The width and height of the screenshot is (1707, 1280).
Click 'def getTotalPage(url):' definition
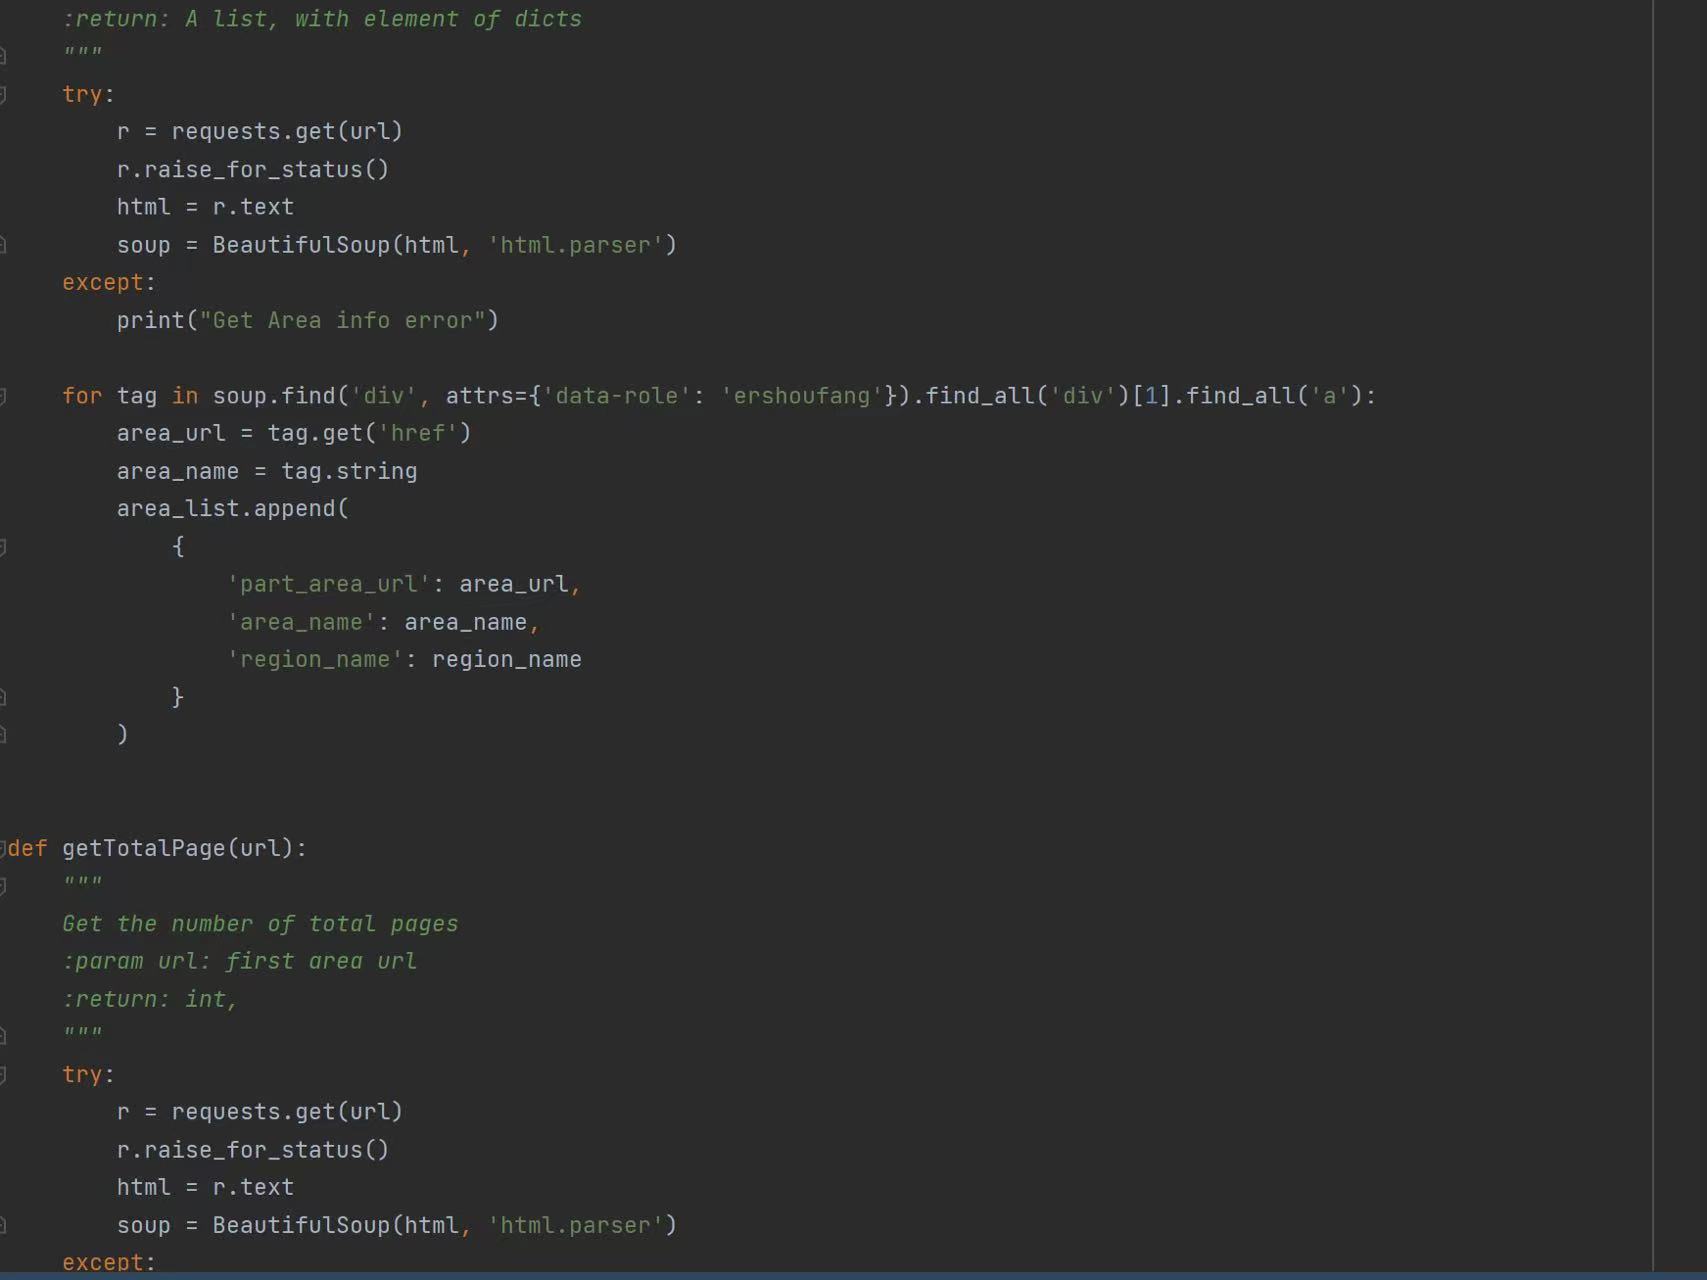pyautogui.click(x=157, y=848)
